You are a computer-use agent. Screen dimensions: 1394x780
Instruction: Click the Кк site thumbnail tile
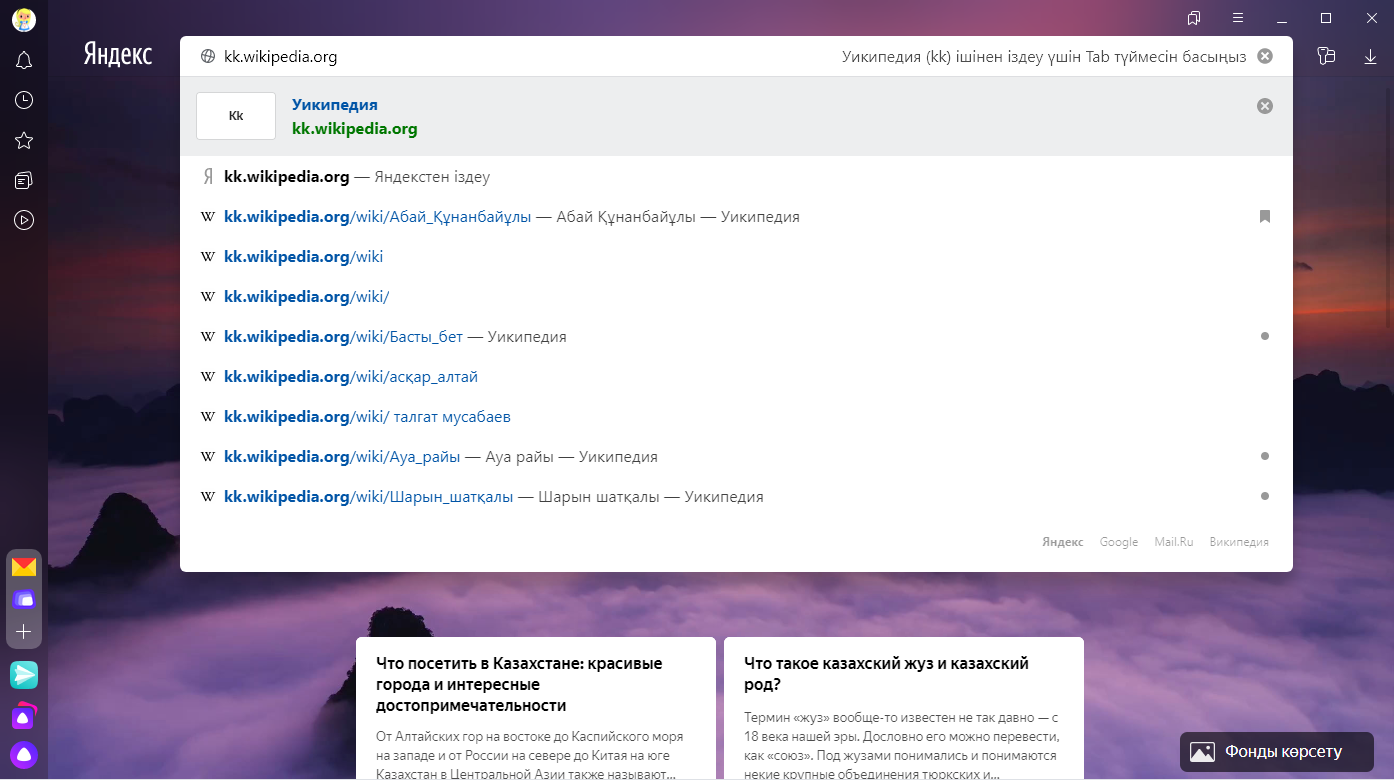pos(236,116)
